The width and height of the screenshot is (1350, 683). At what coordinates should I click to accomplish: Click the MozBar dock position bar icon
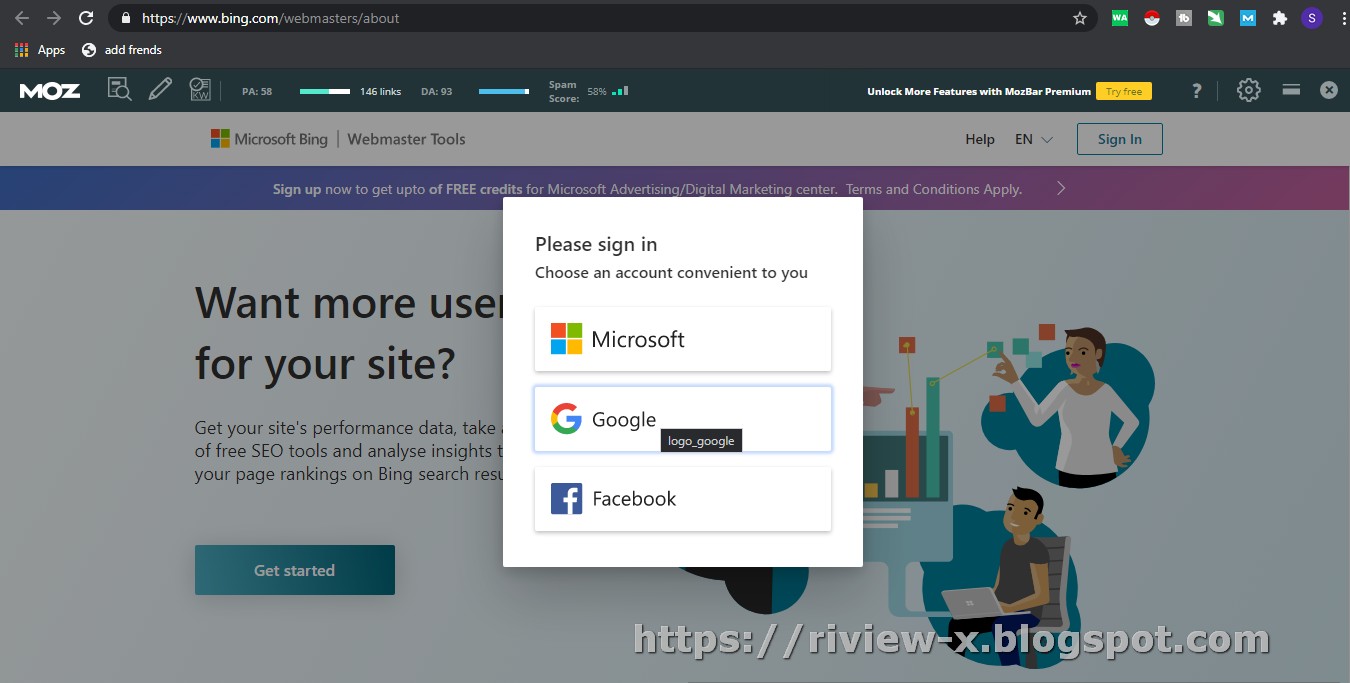point(1291,90)
